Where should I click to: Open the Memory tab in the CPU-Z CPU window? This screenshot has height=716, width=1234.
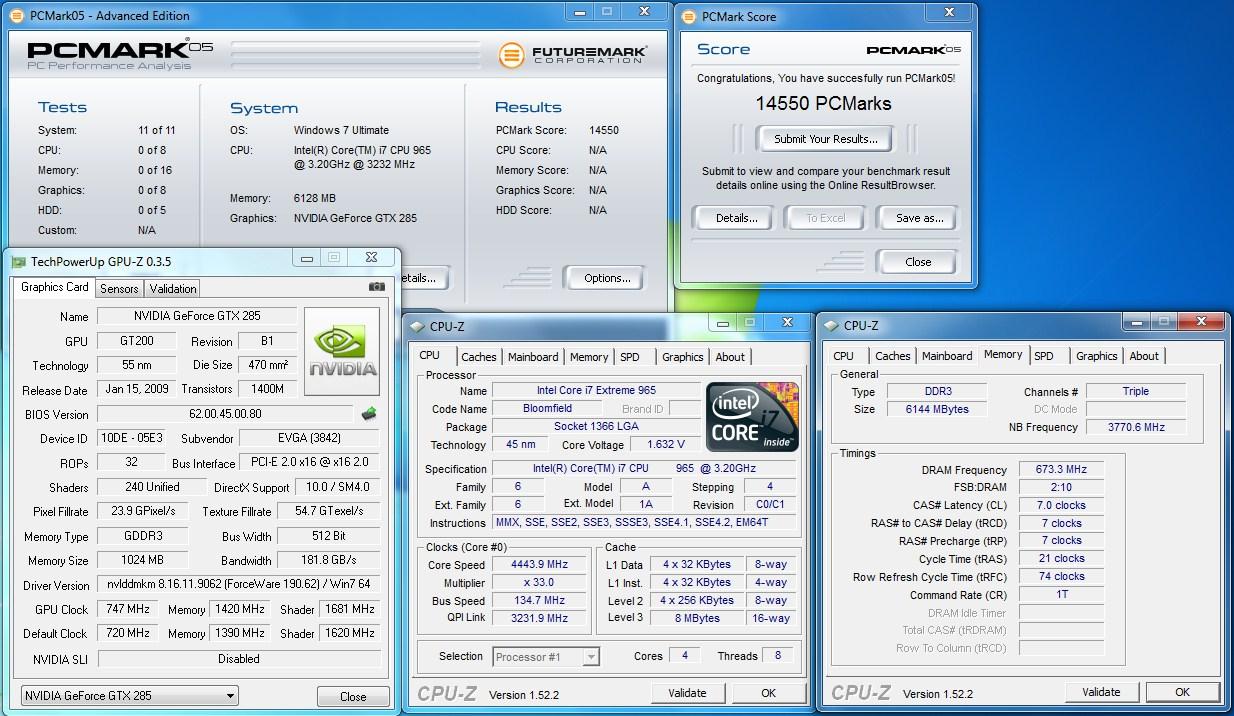click(x=589, y=357)
